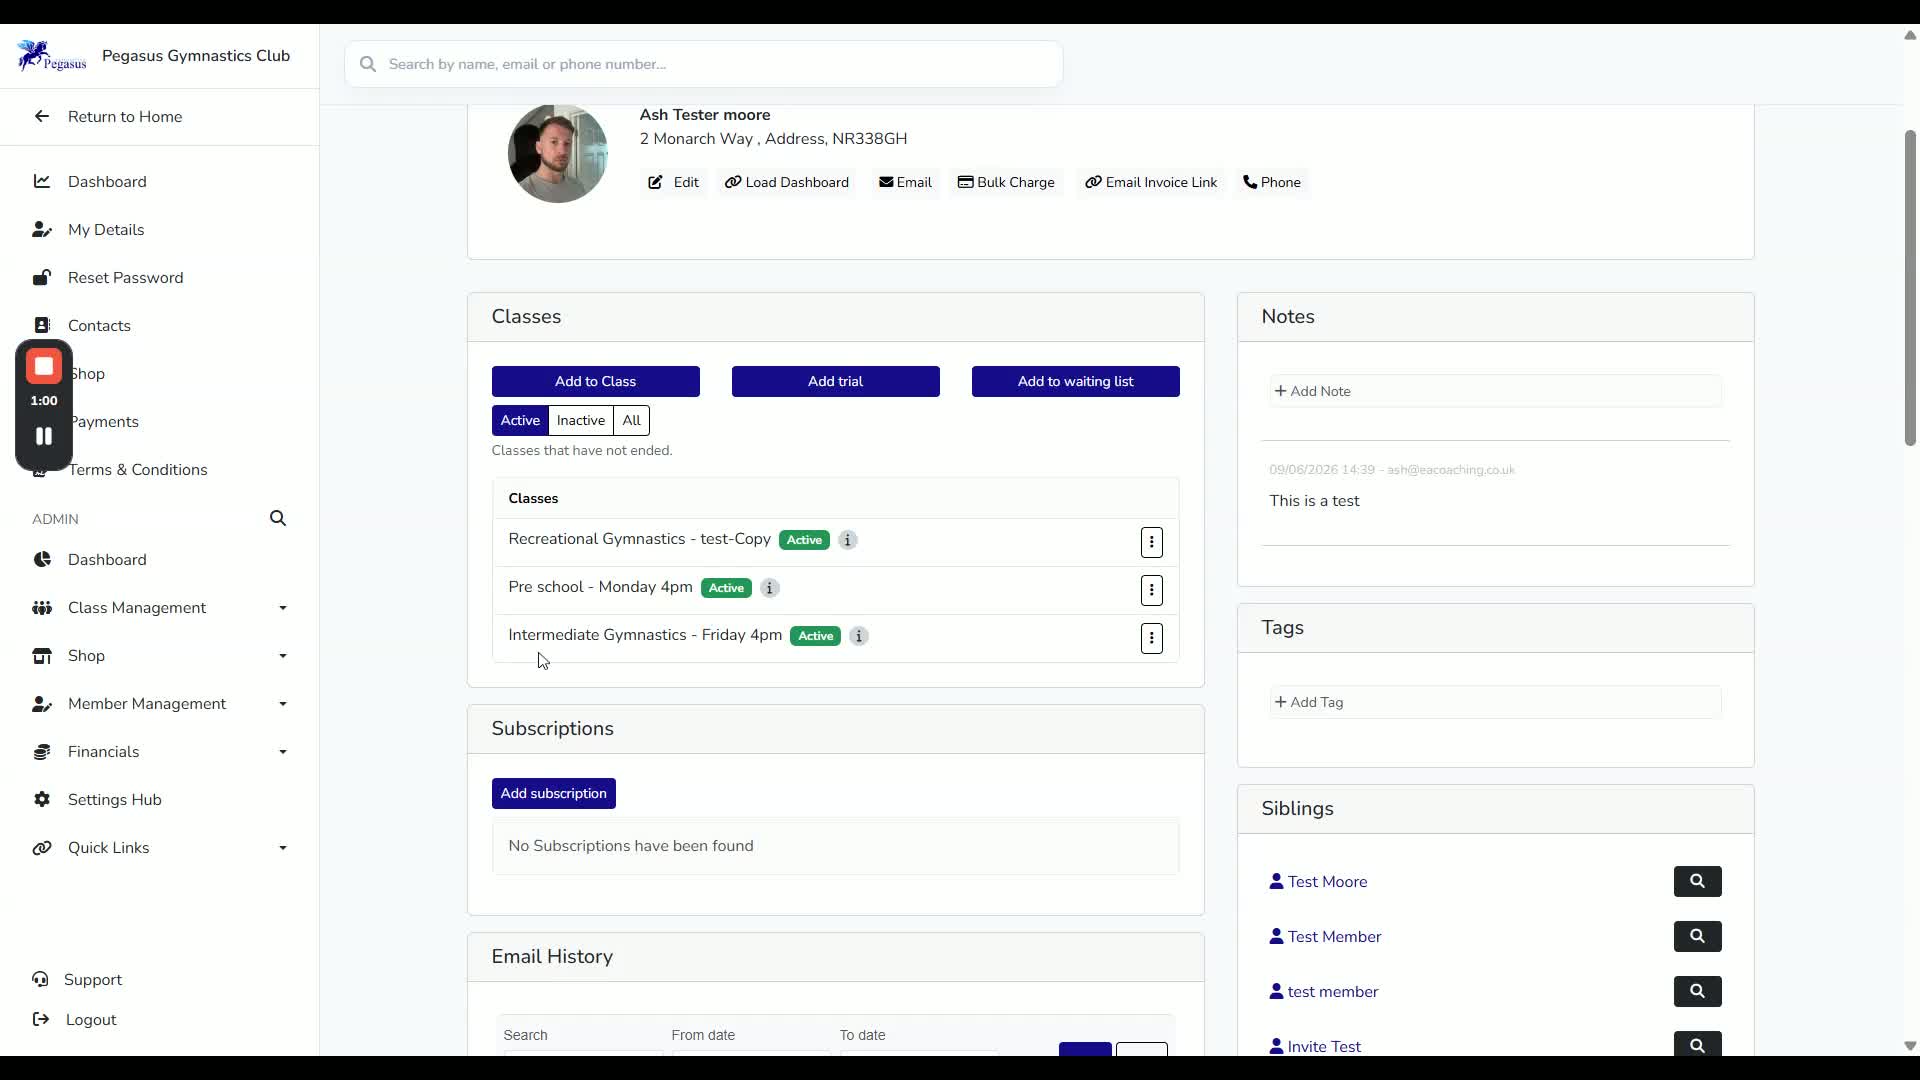The height and width of the screenshot is (1080, 1920).
Task: Open info icon for Recreational Gymnastics class
Action: [x=847, y=540]
